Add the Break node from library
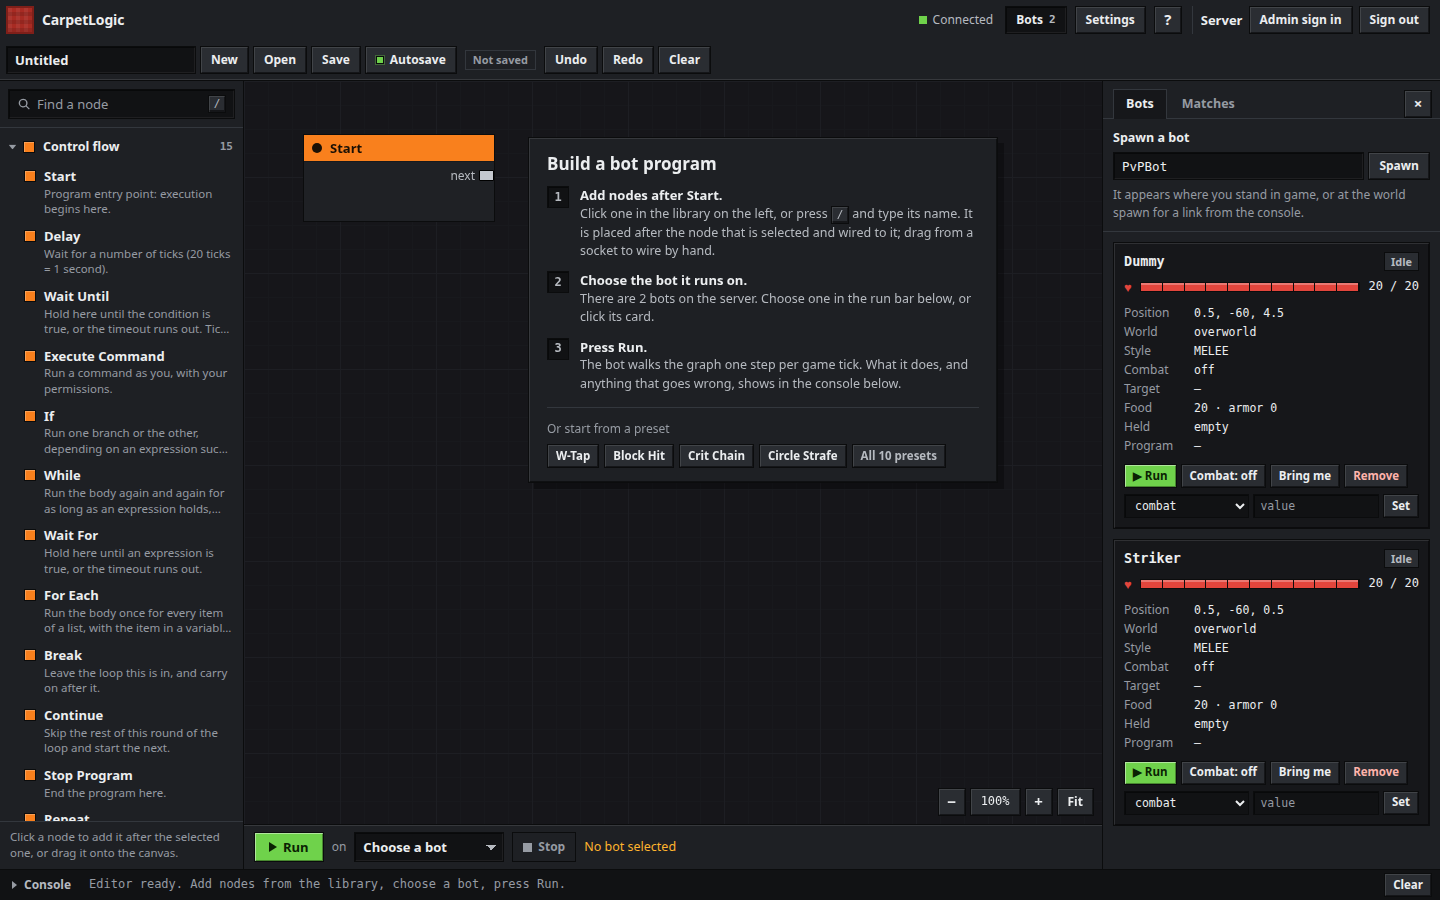The width and height of the screenshot is (1440, 900). click(121, 671)
